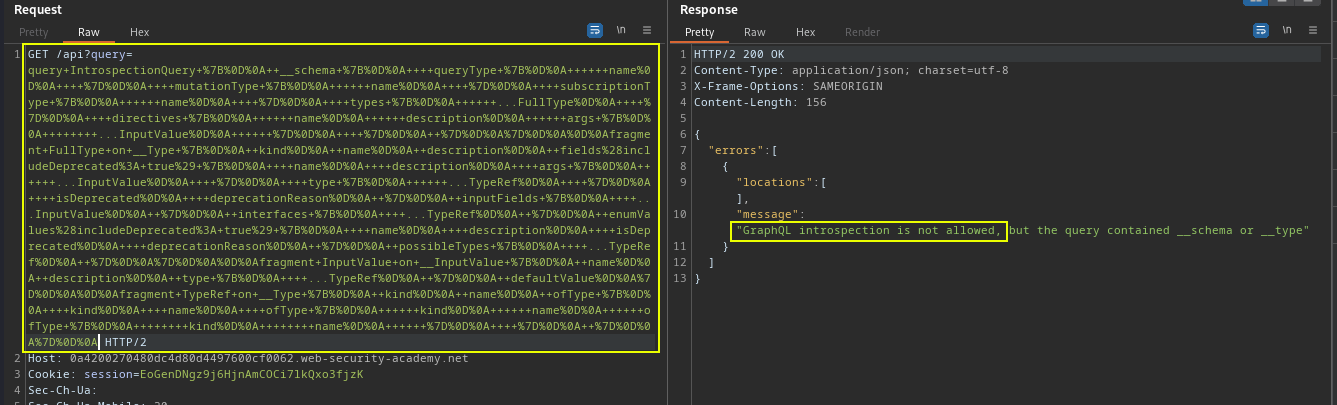Select the rightmost layout view icon
Image resolution: width=1337 pixels, height=405 pixels.
pyautogui.click(x=1308, y=3)
